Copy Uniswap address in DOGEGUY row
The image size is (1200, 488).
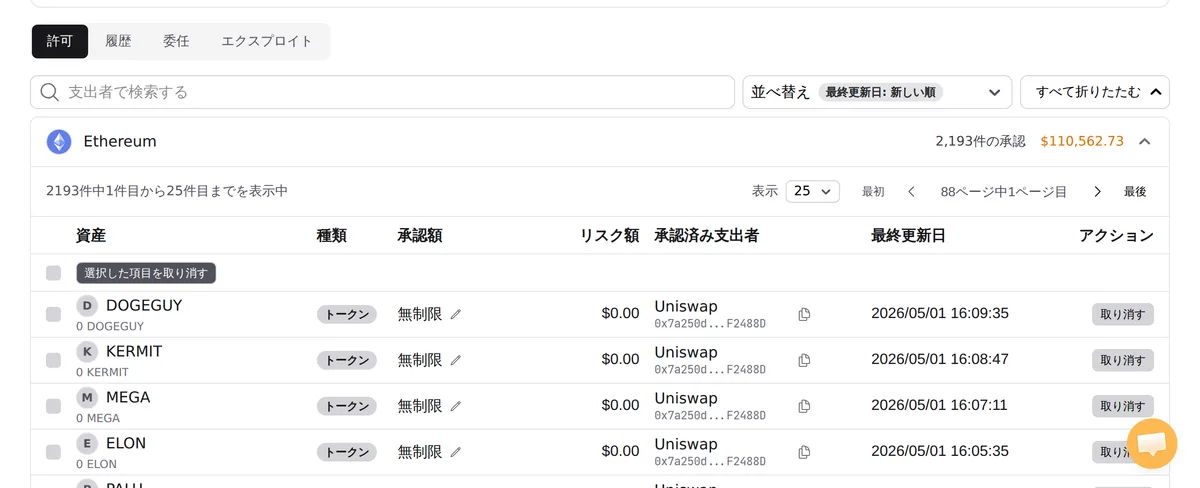coord(804,314)
